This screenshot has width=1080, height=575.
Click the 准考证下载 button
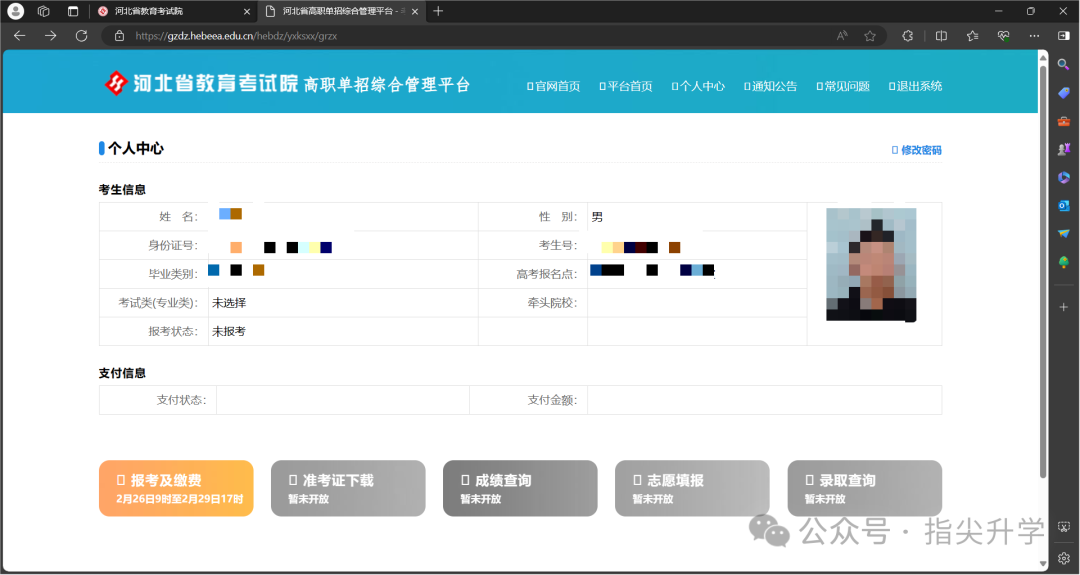(x=349, y=488)
